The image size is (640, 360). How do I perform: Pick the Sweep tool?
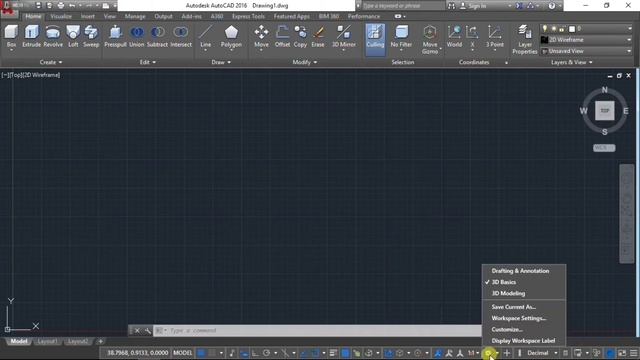coord(91,36)
